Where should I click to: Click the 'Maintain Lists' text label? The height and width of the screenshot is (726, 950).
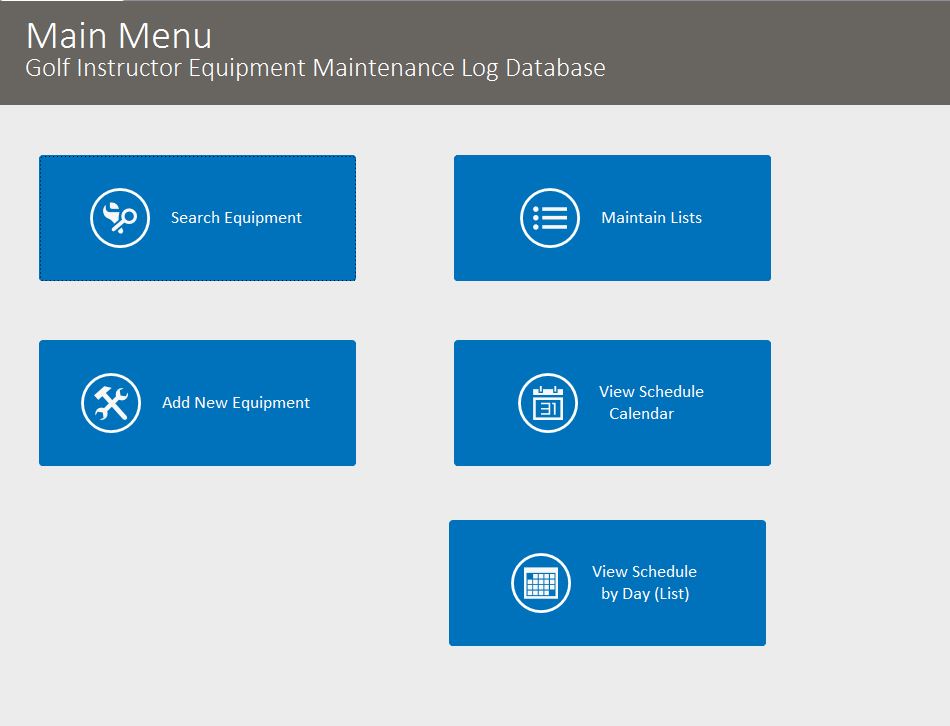pos(650,217)
